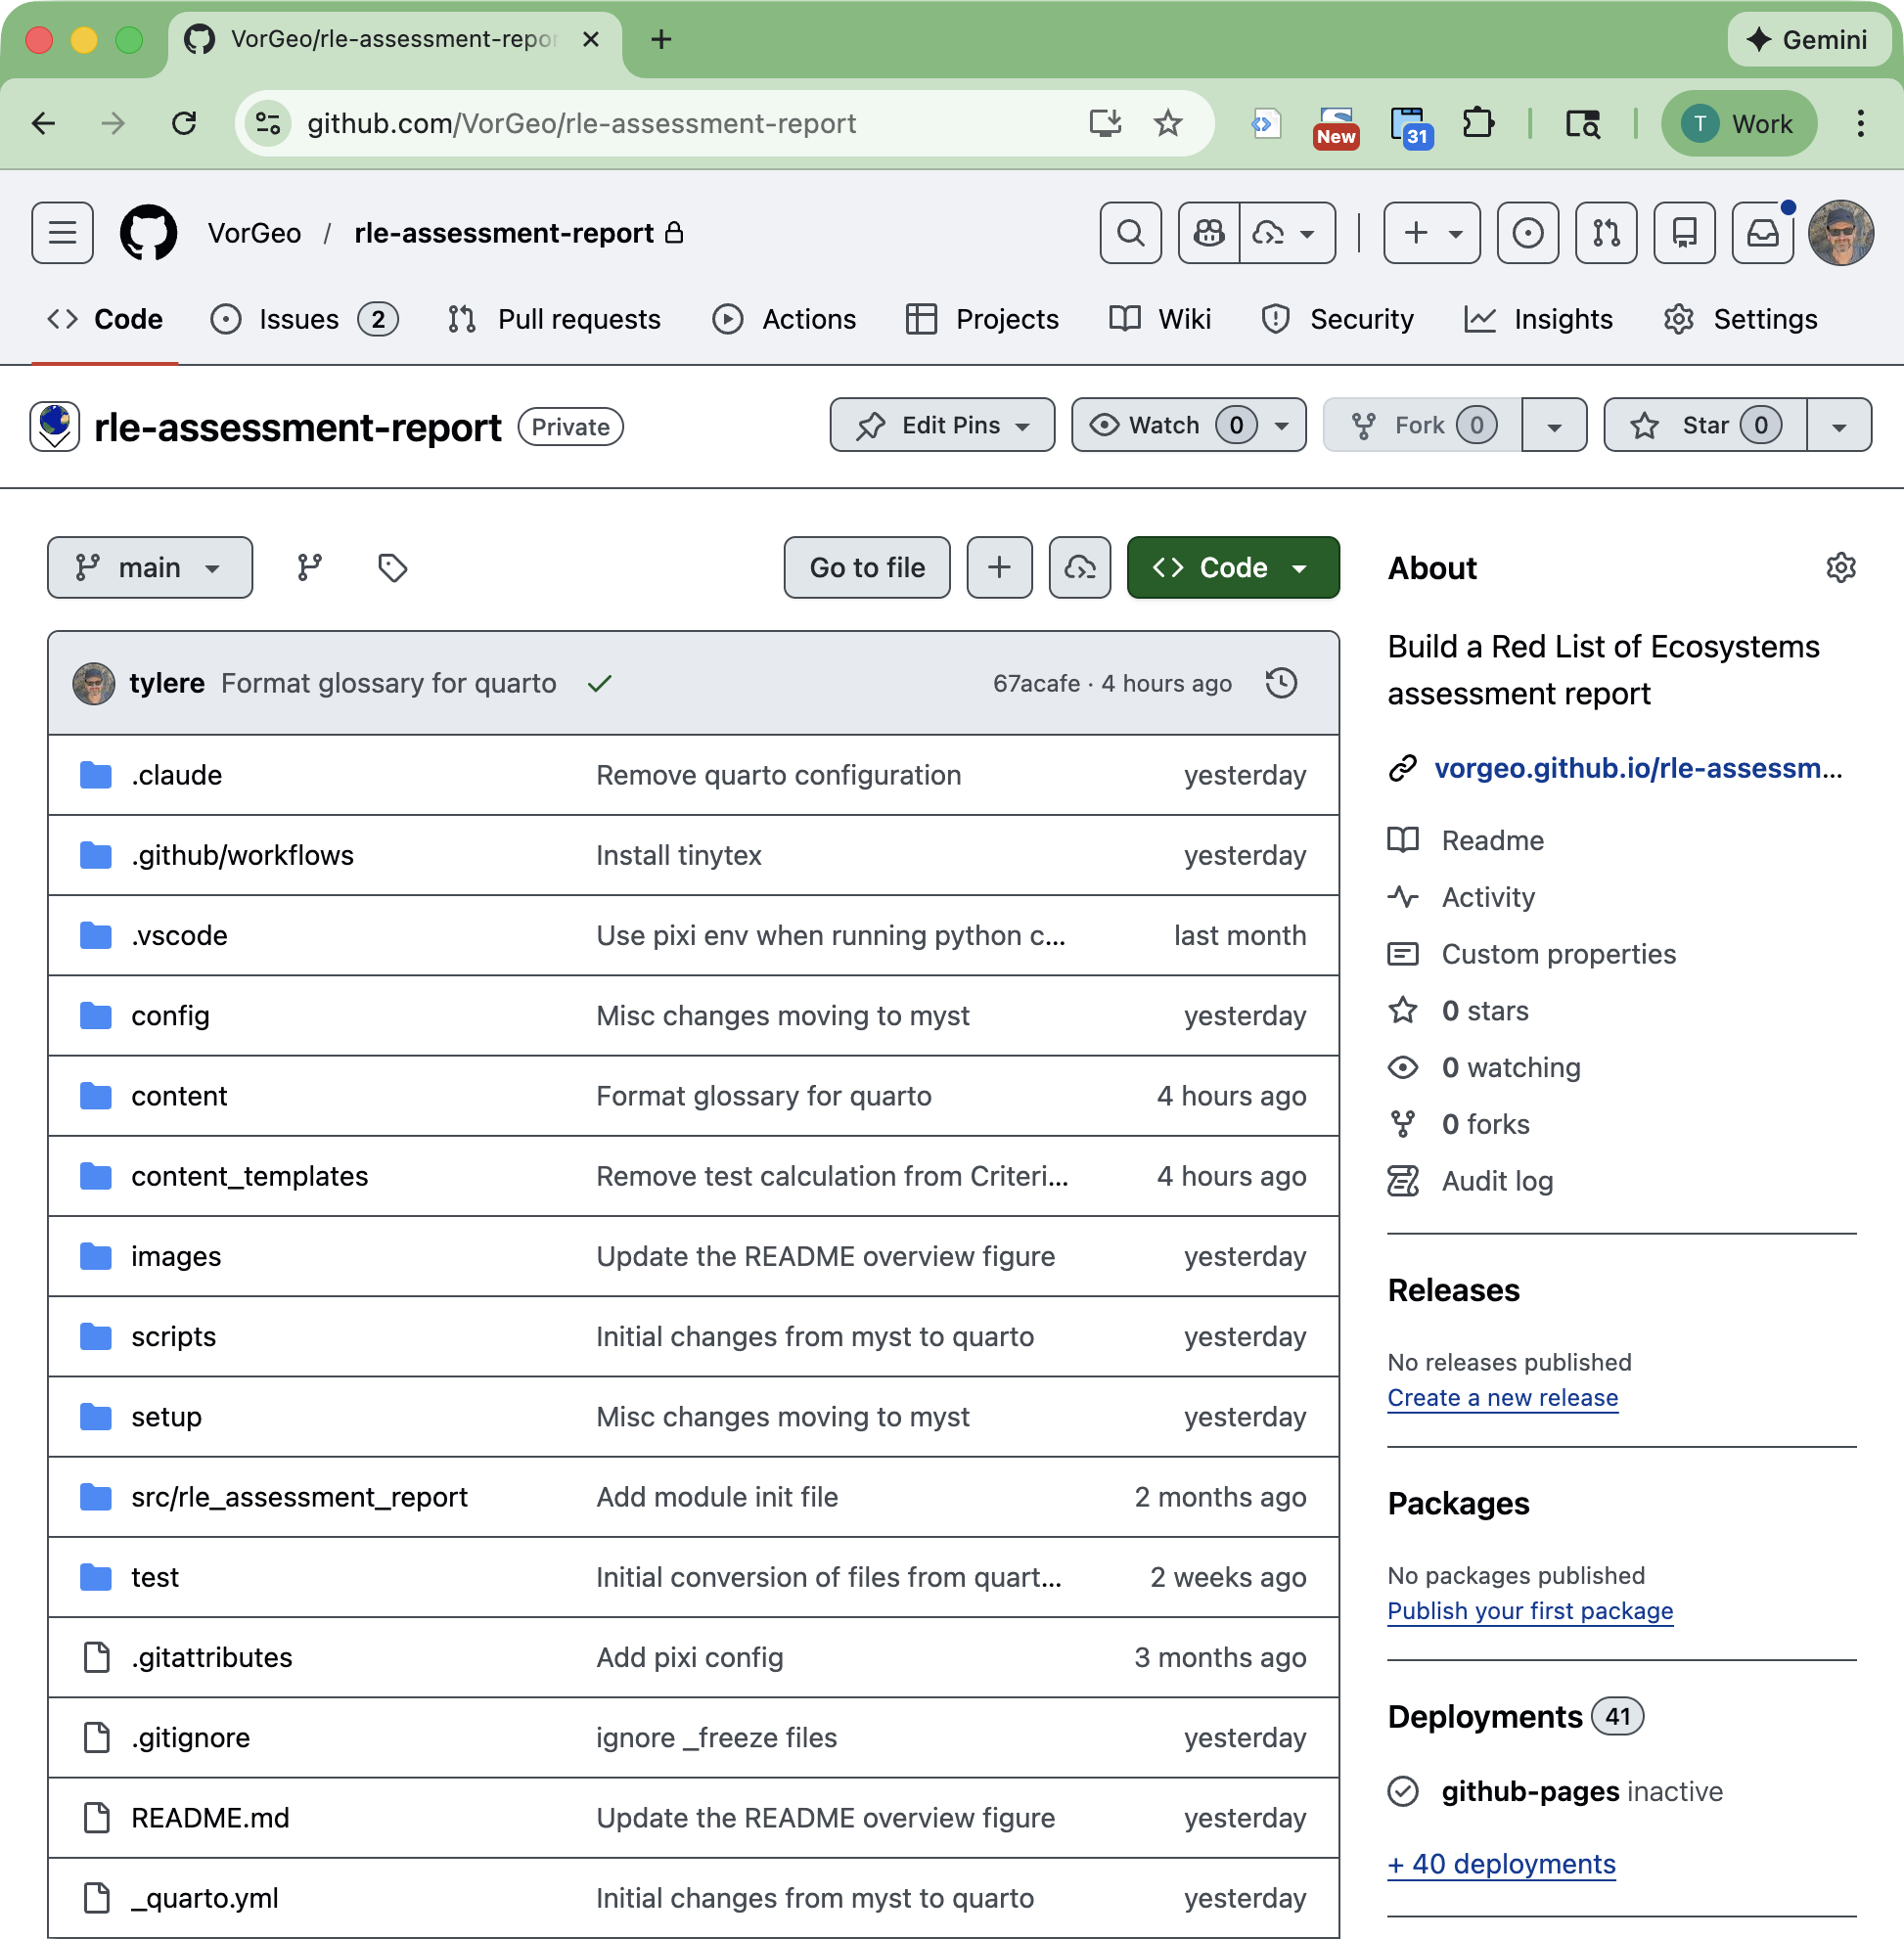Toggle Star on this repository
This screenshot has height=1939, width=1904.
coord(1706,425)
